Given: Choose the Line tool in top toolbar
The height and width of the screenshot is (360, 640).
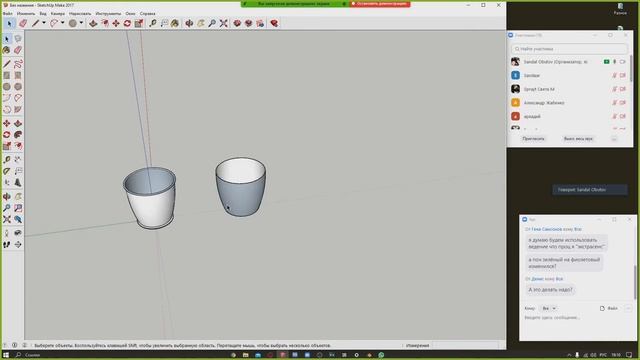Looking at the screenshot, I should coord(36,23).
